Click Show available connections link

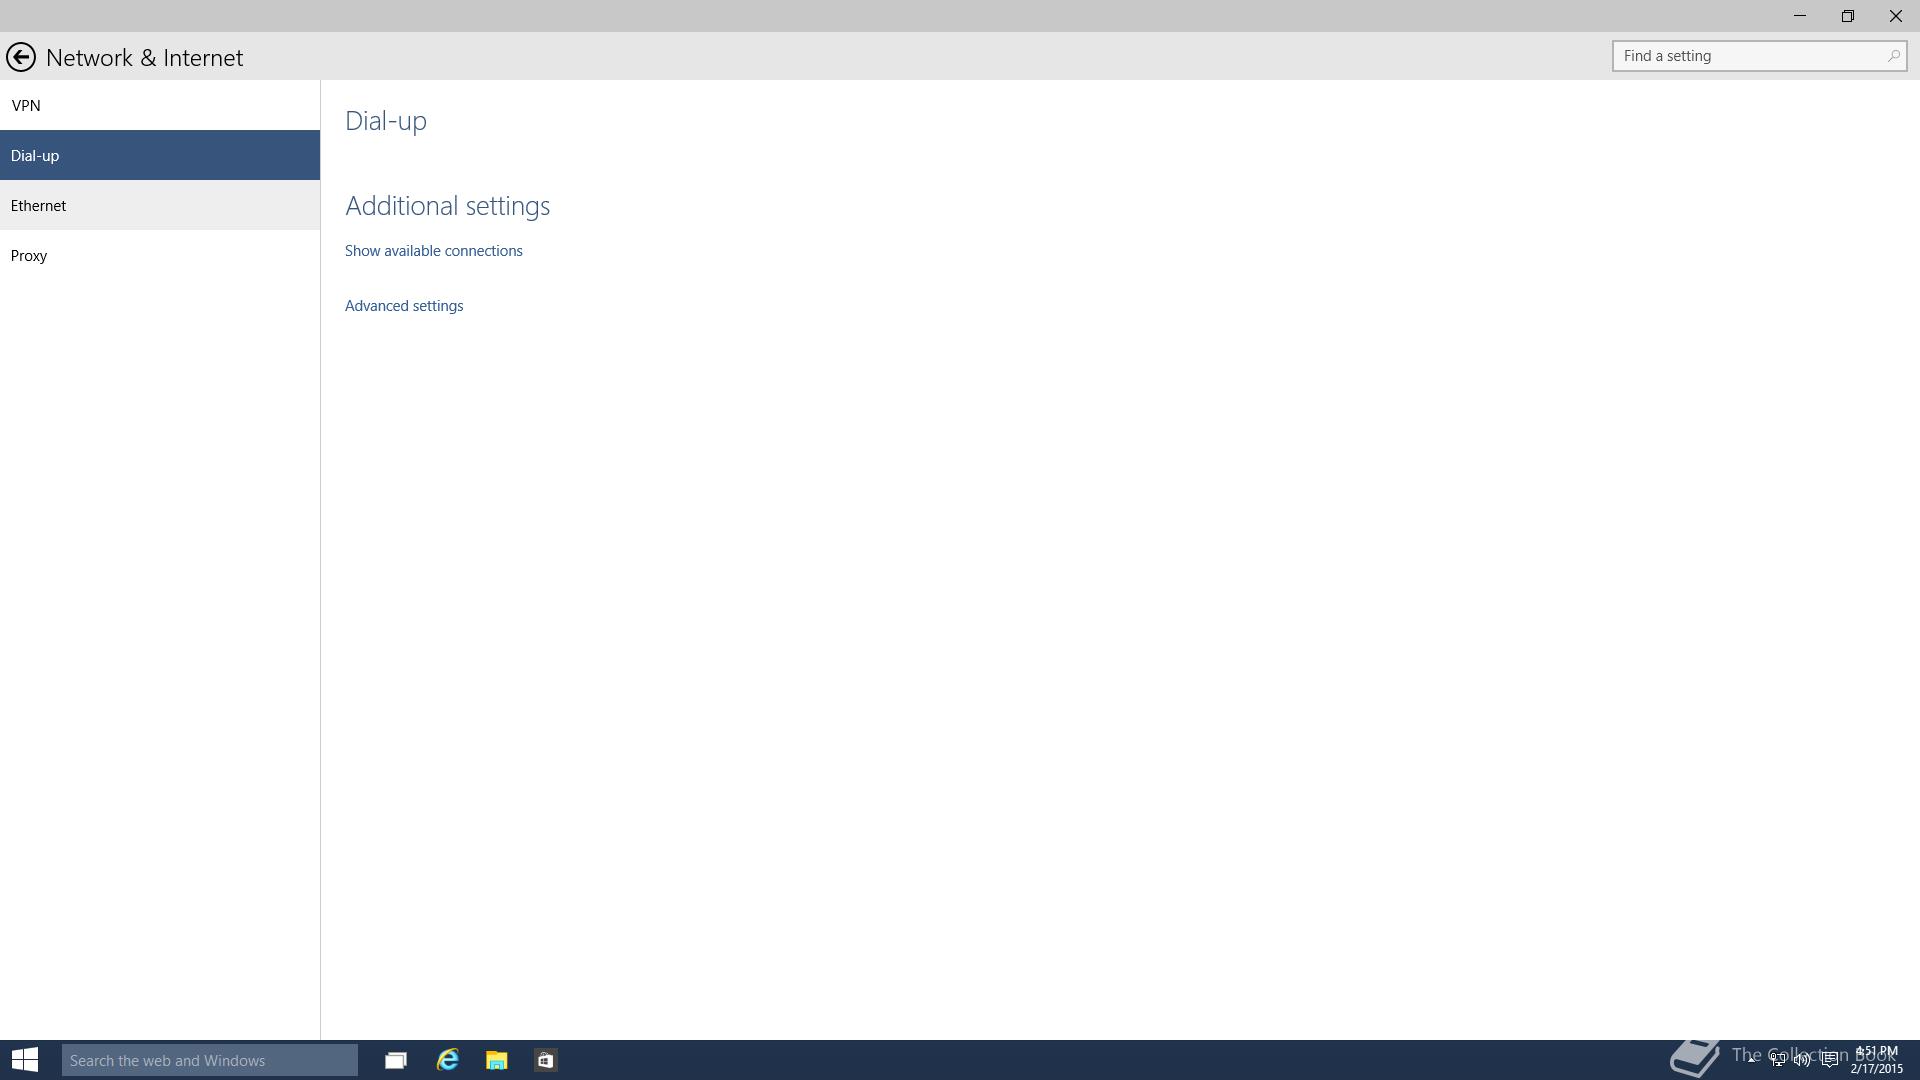coord(433,250)
